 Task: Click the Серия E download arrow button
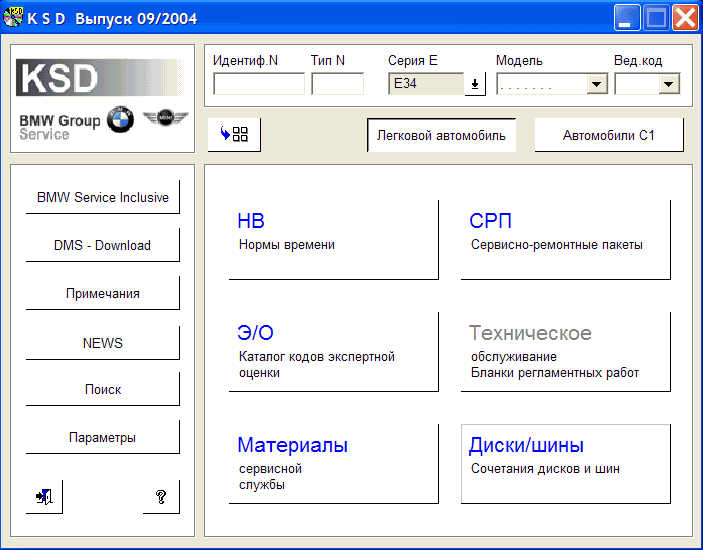(475, 84)
